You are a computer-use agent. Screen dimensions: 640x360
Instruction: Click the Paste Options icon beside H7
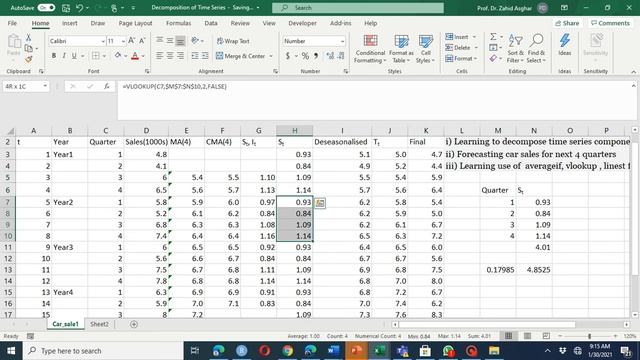(x=320, y=202)
